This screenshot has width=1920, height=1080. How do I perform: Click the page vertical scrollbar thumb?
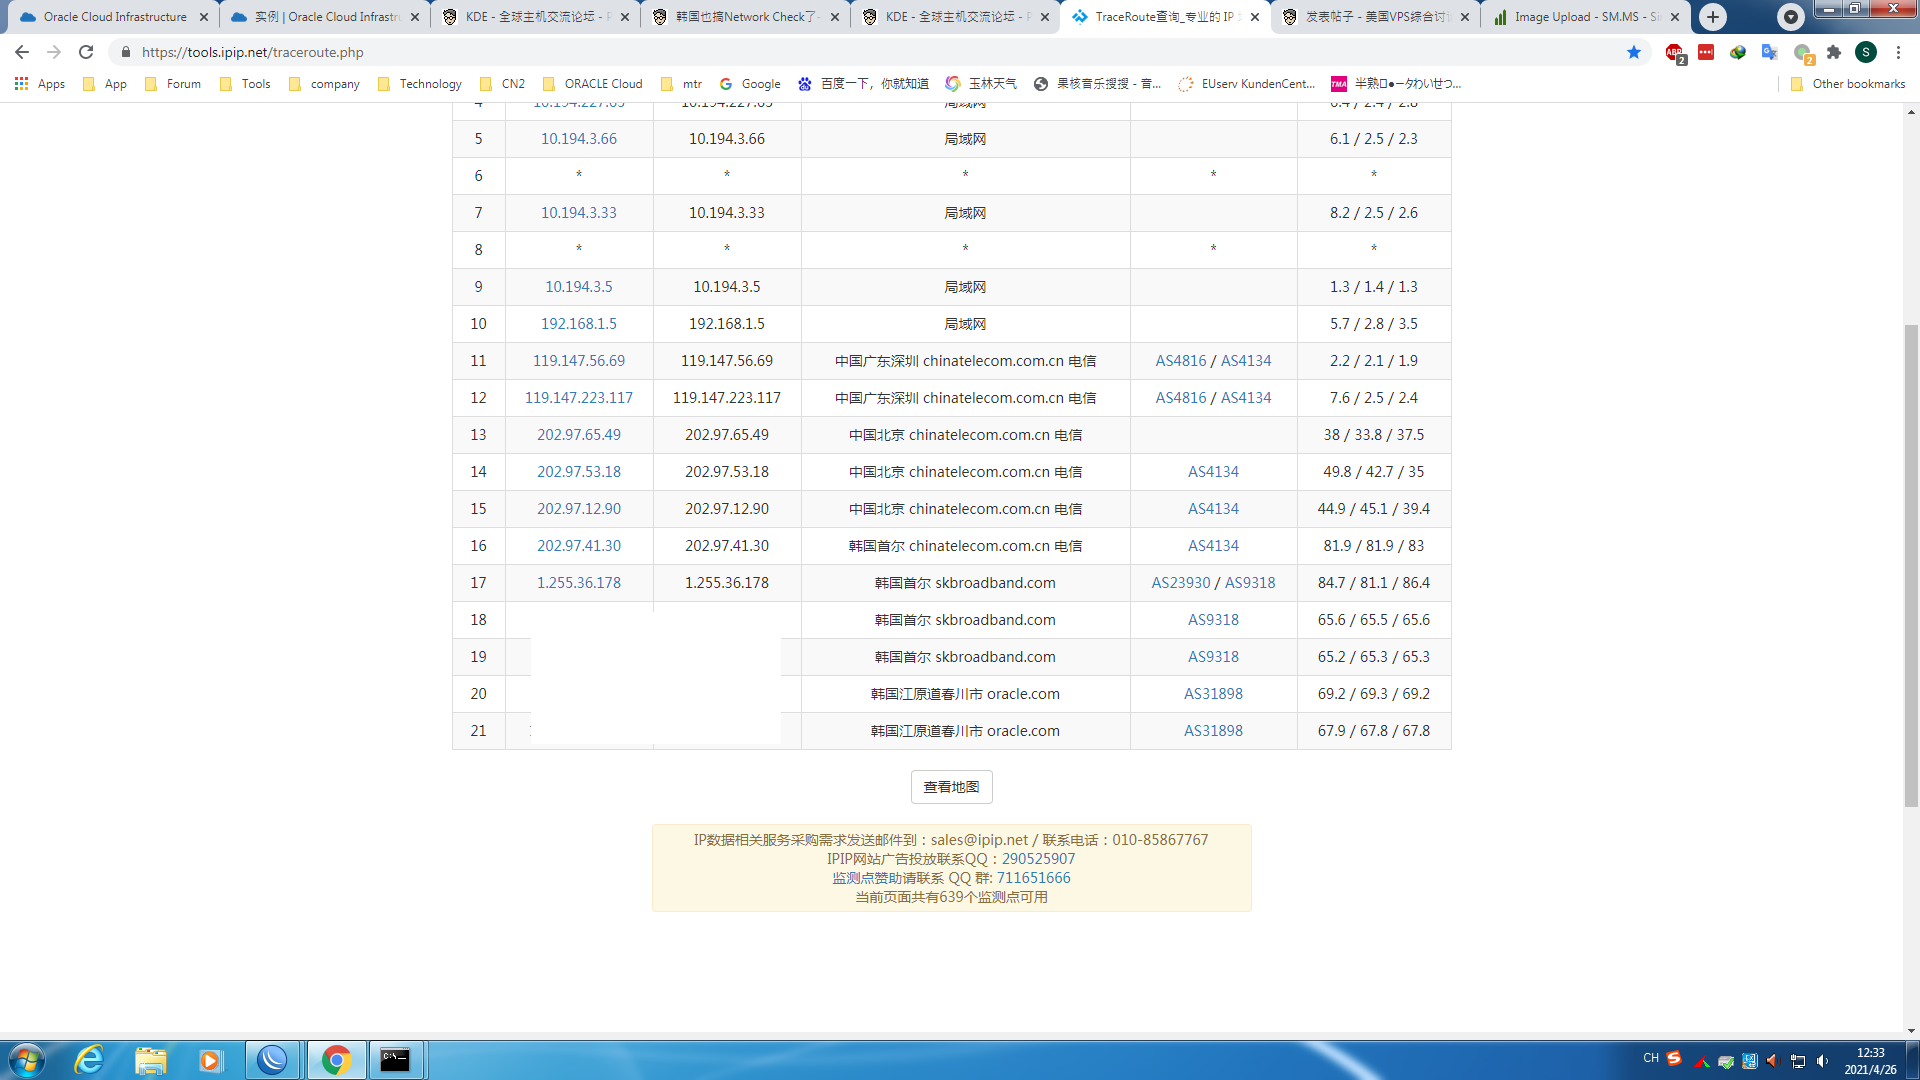click(1911, 565)
